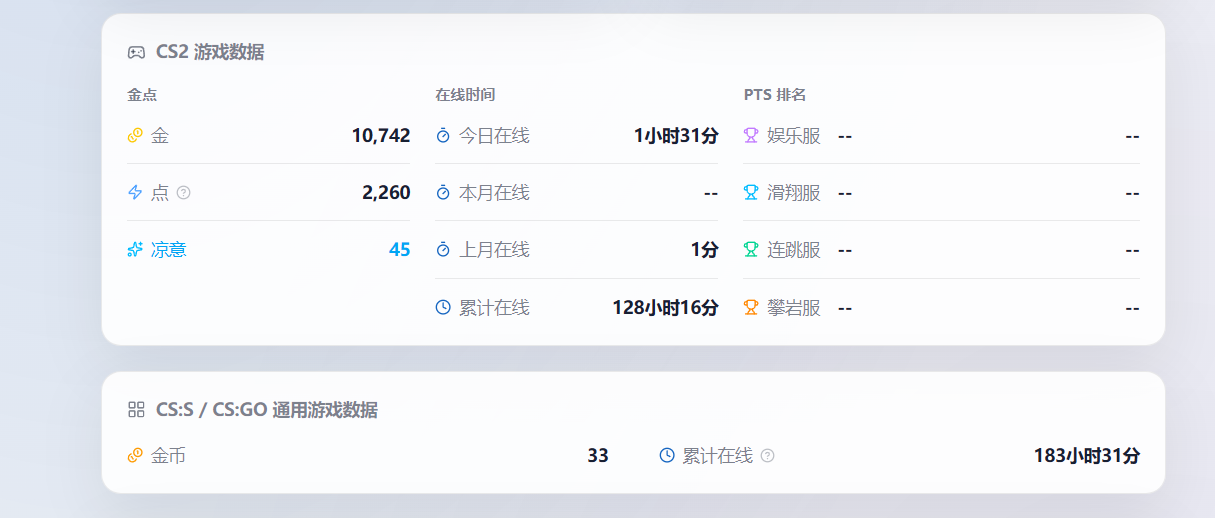
Task: Click the 上月在线 label
Action: point(494,249)
